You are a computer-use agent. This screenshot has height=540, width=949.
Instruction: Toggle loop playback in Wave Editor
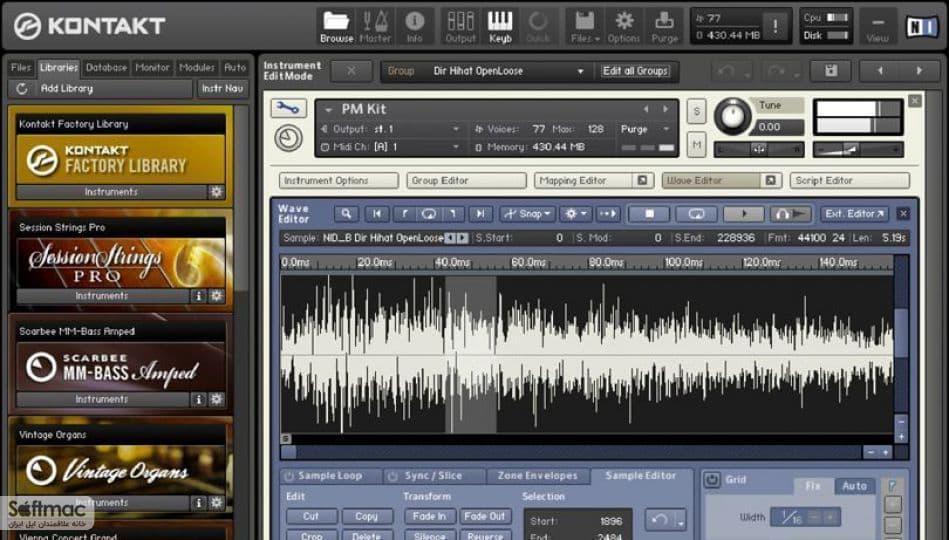click(697, 214)
